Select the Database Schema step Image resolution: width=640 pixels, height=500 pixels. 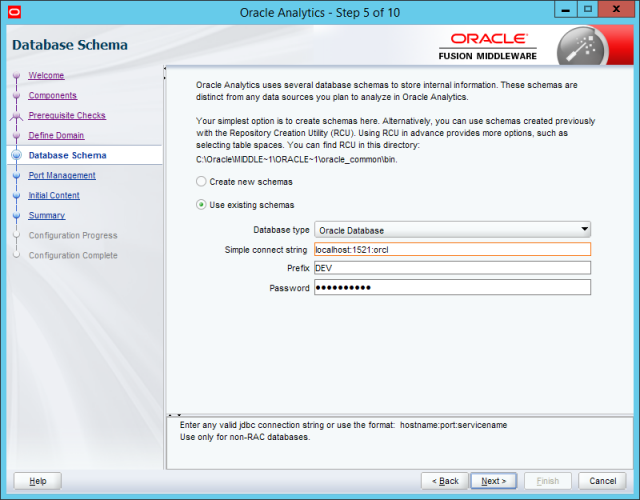[x=67, y=156]
